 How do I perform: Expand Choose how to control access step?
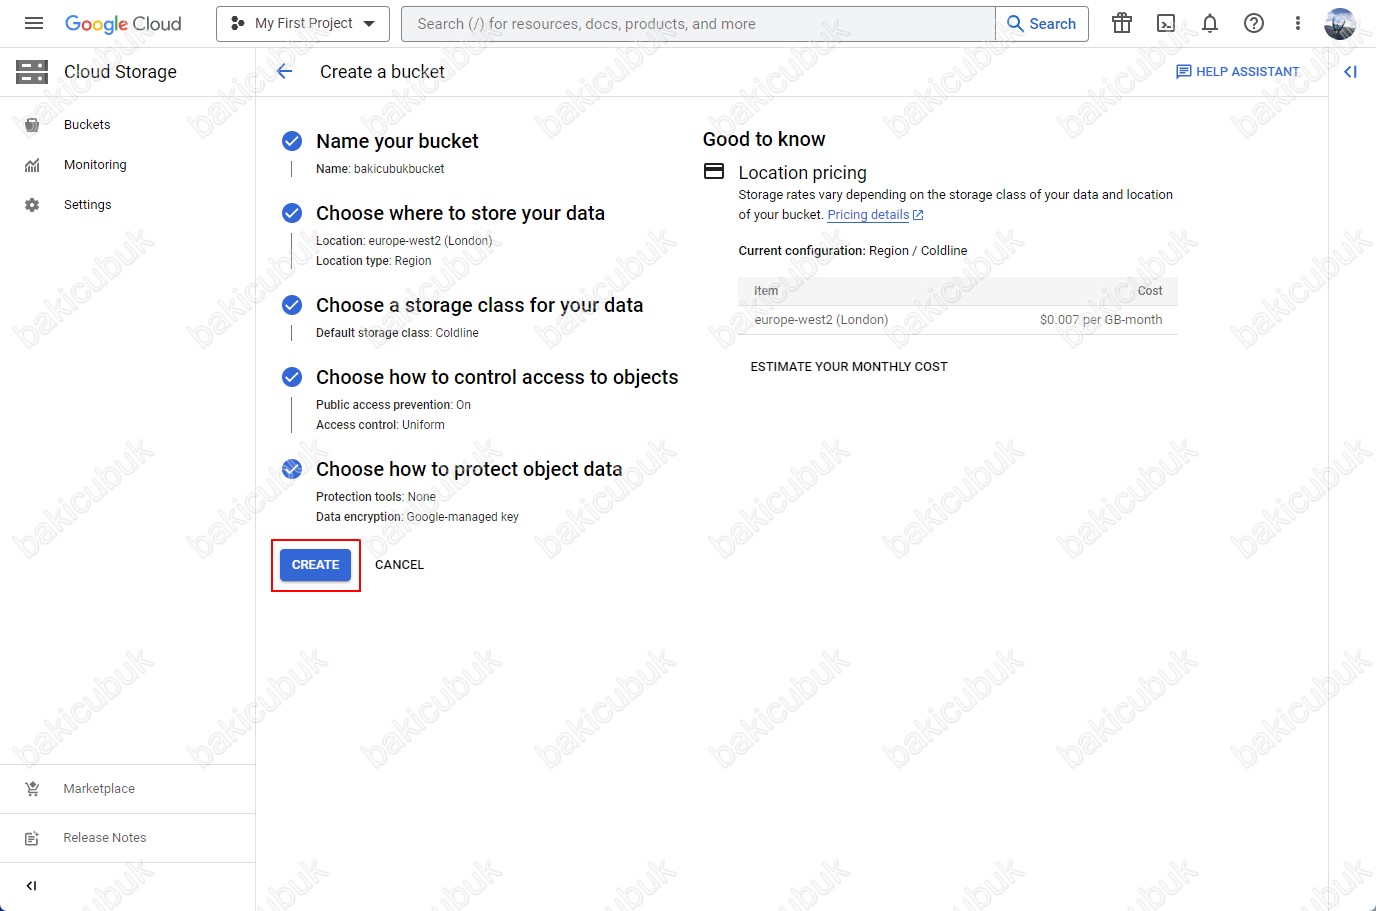497,377
